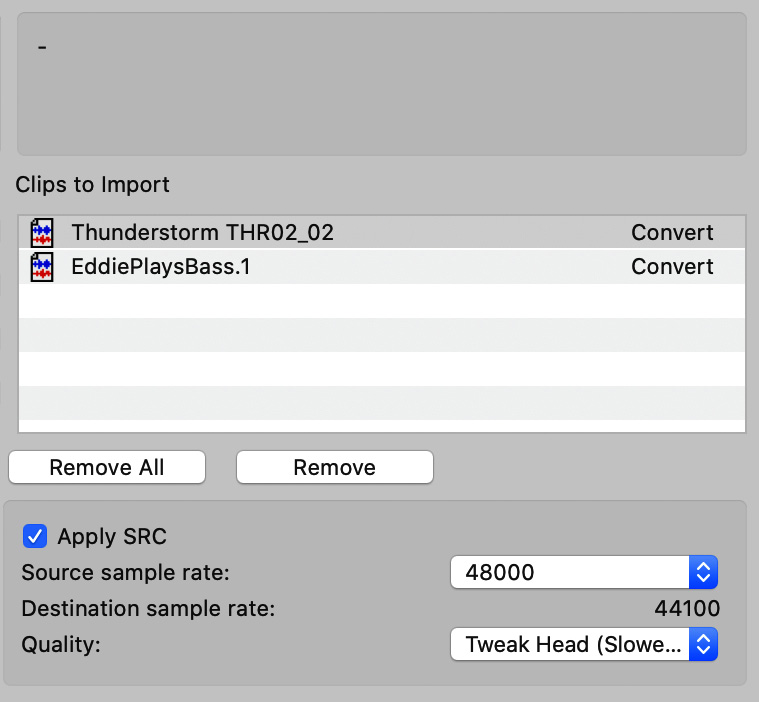
Task: Click the empty area in Clips to Import list
Action: (x=382, y=358)
